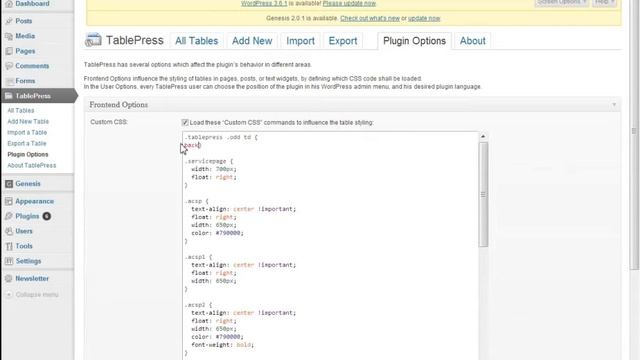
Task: Click the Custom CSS scrollbar up arrow
Action: pos(483,136)
